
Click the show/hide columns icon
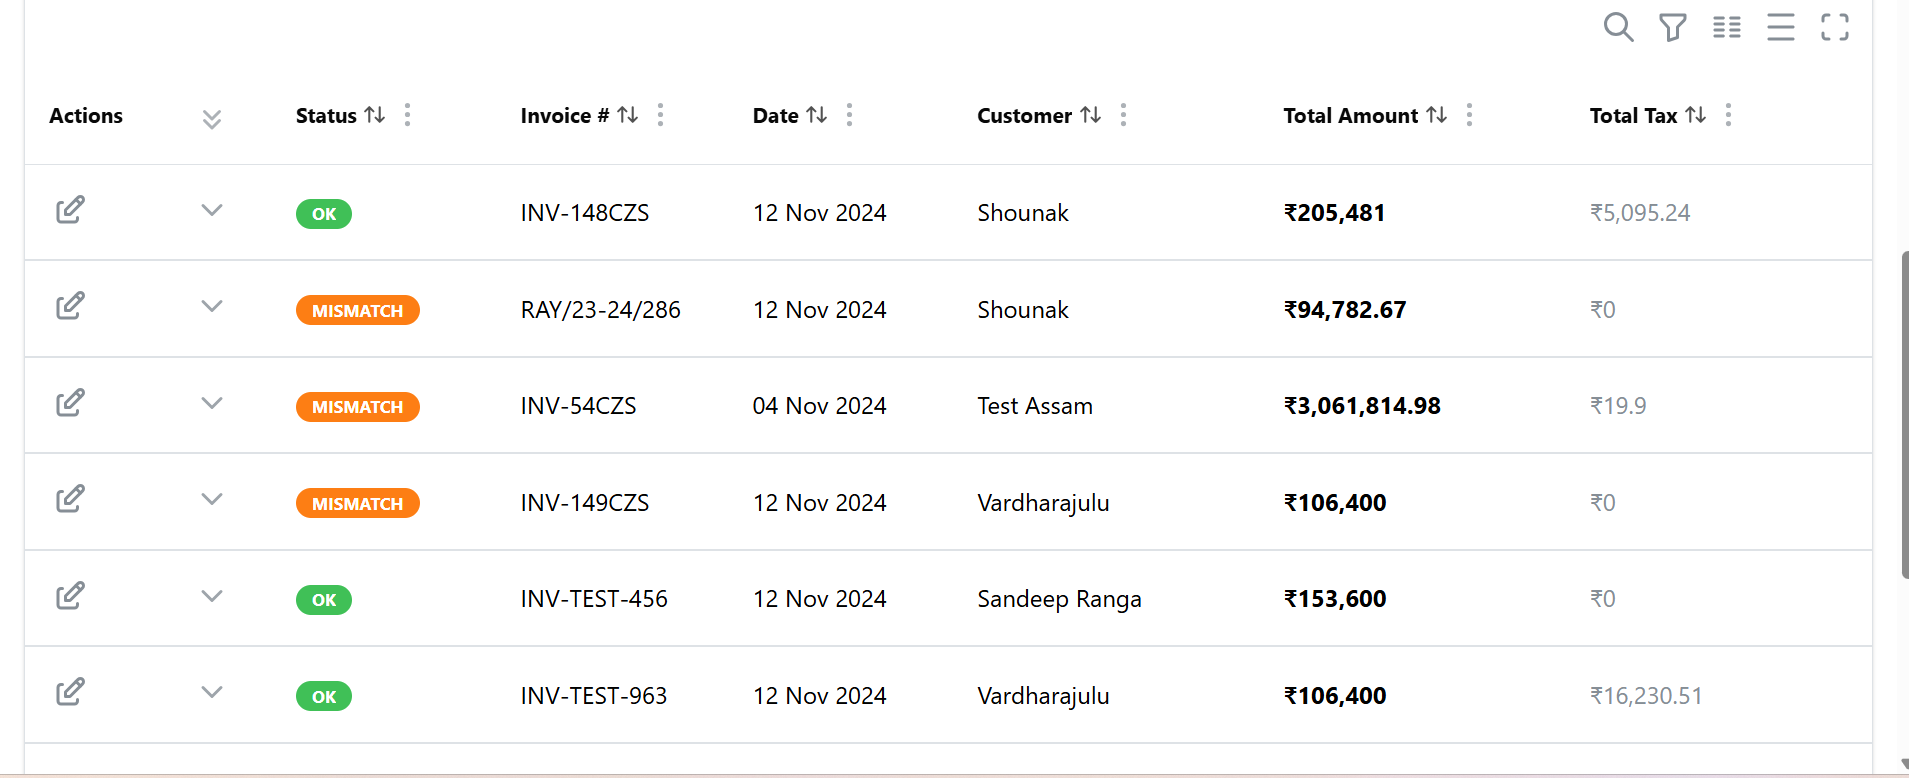click(x=1726, y=27)
